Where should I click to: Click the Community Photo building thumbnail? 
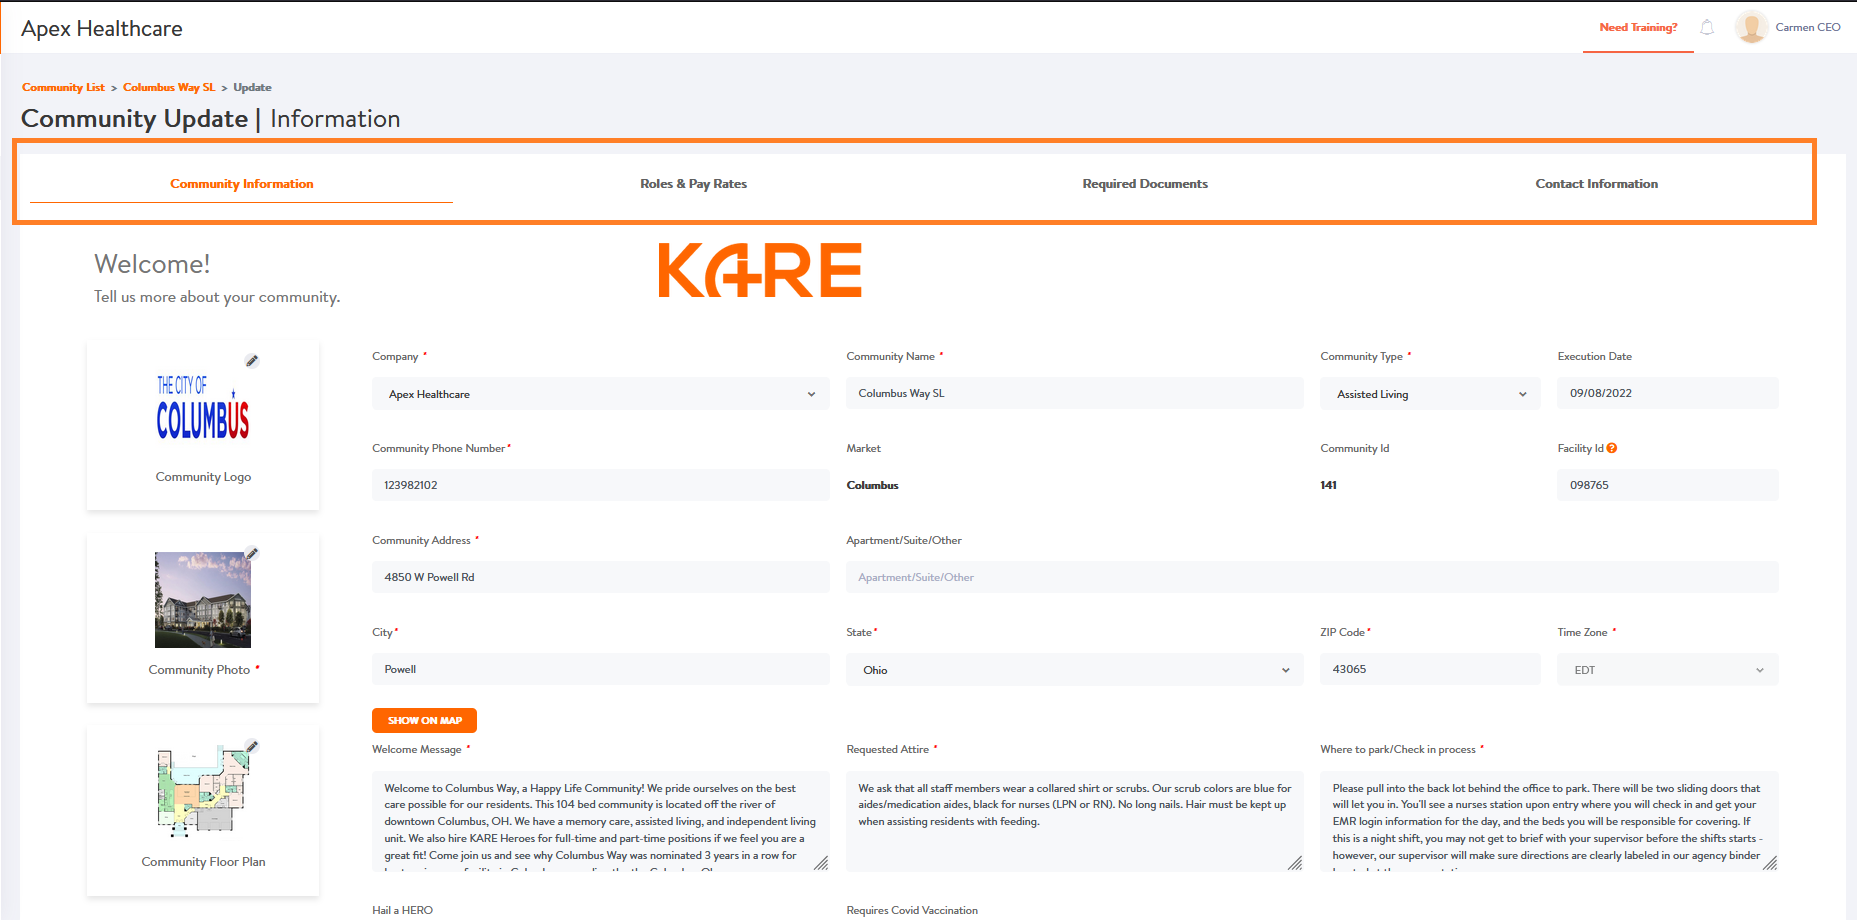(x=203, y=600)
